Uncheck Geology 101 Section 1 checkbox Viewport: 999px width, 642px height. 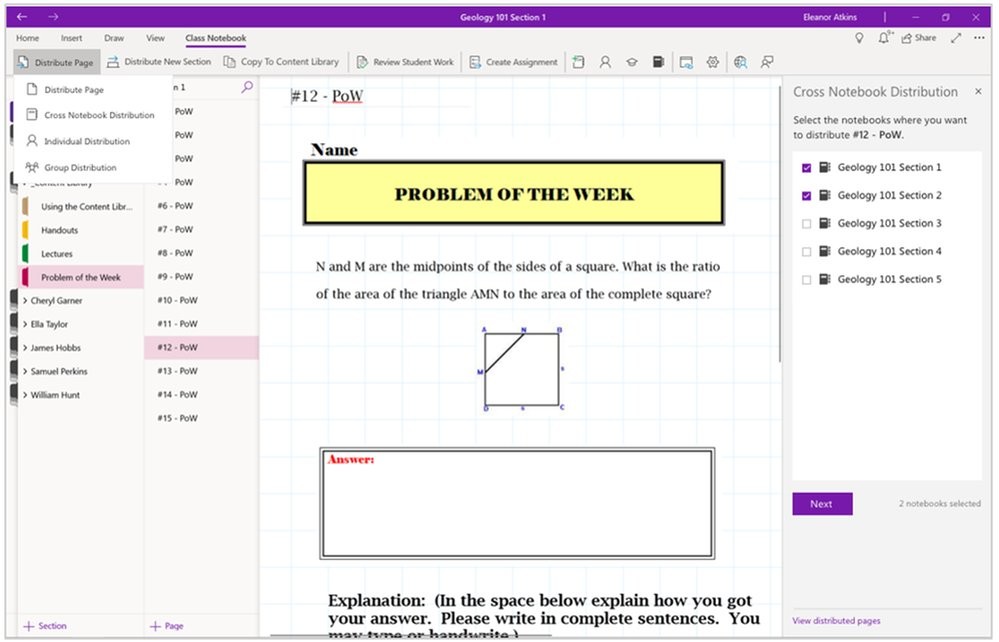tap(807, 168)
